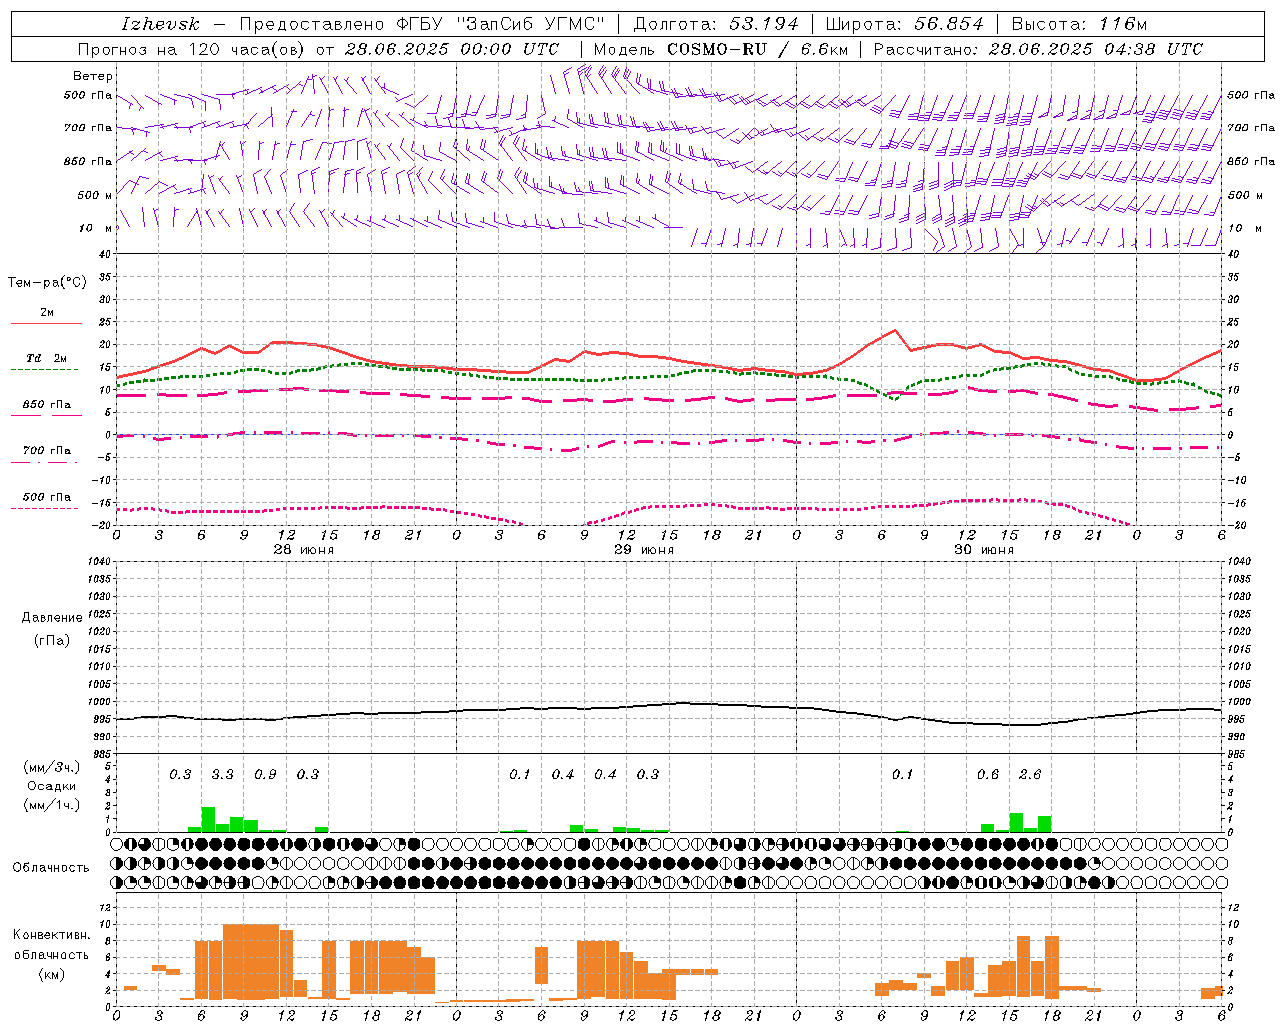
Task: Click the (мм/1ч.) hourly unit label
Action: coord(52,805)
